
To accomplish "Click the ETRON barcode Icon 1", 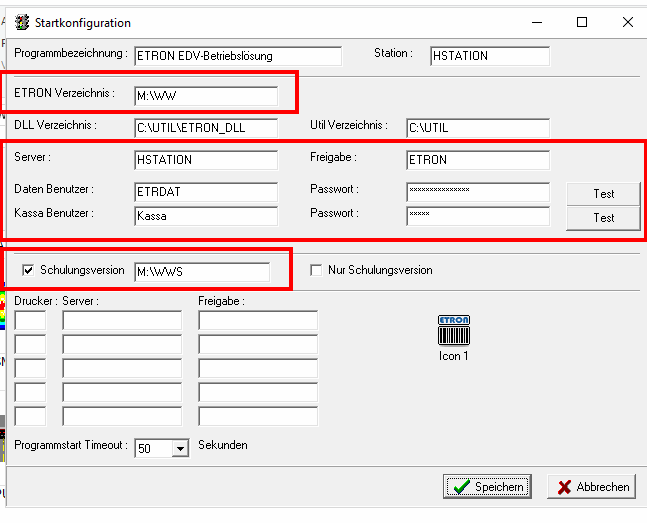I will point(454,331).
